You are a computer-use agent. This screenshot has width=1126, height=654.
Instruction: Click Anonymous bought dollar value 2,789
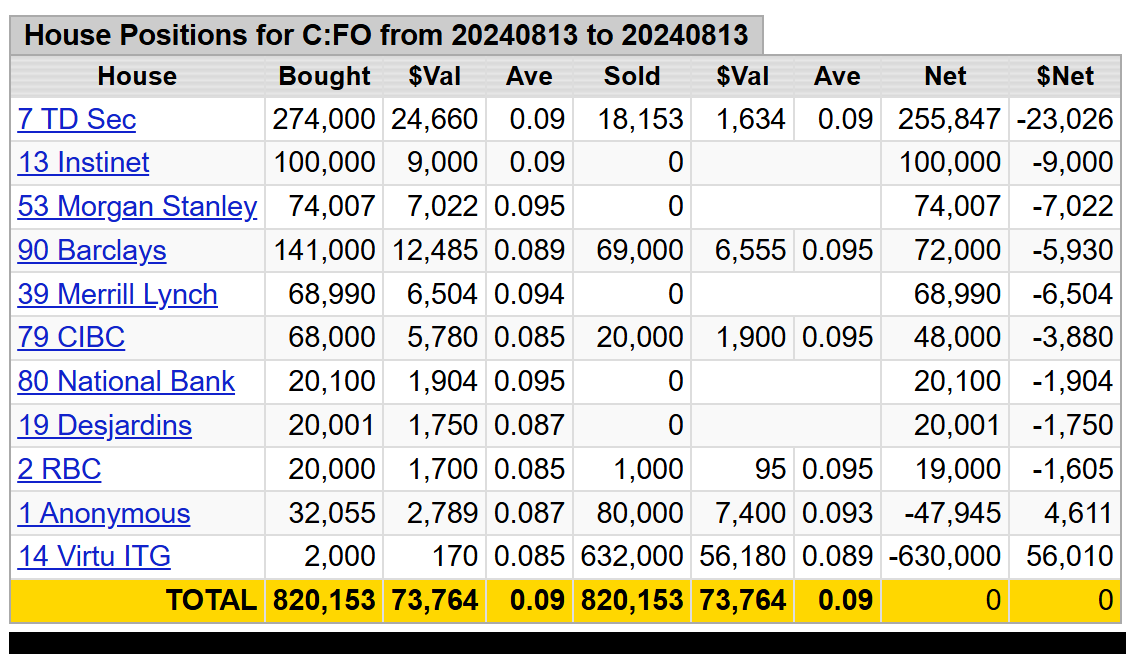pyautogui.click(x=442, y=513)
